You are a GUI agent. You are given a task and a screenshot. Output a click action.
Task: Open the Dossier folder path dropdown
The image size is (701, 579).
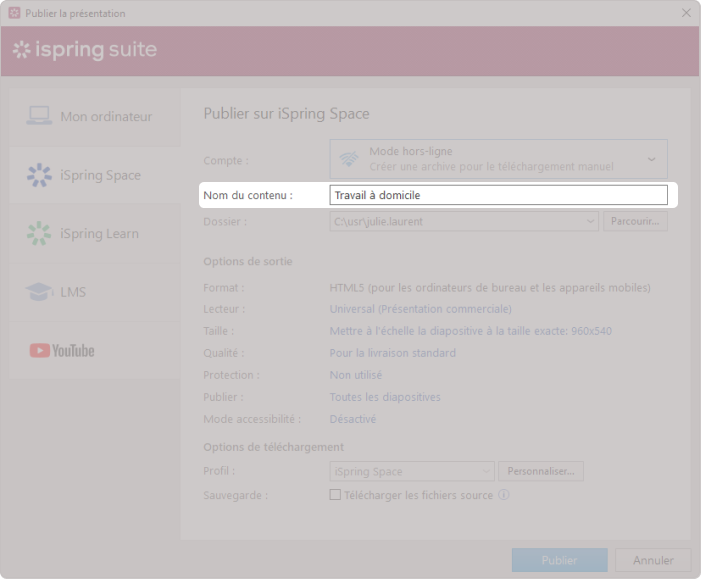point(589,221)
